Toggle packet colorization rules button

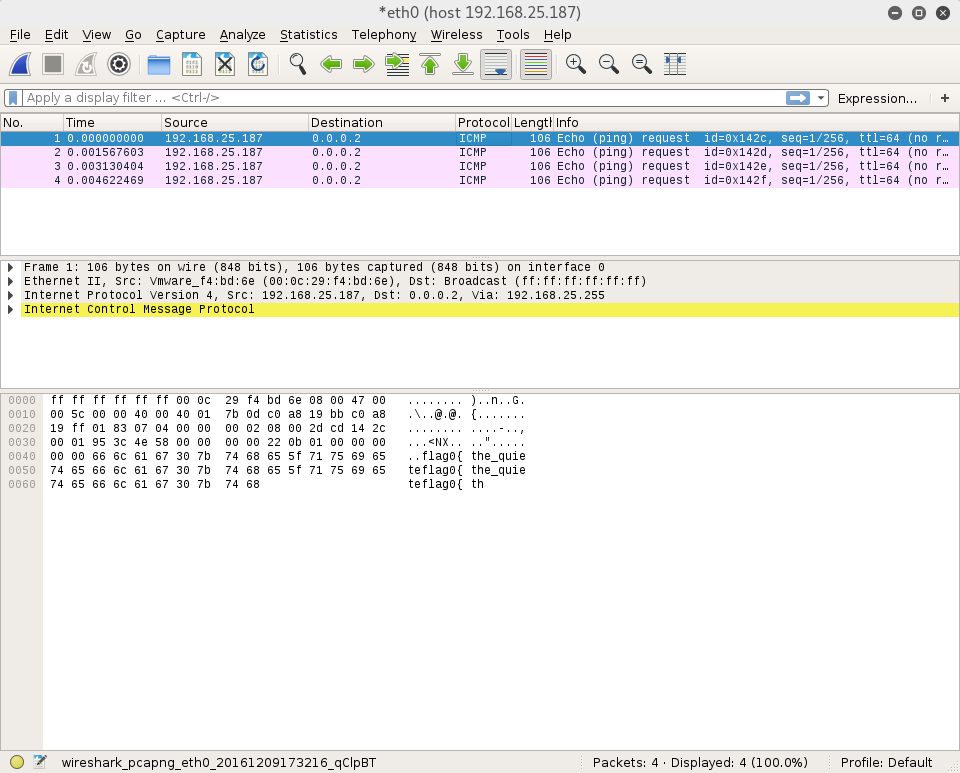536,65
